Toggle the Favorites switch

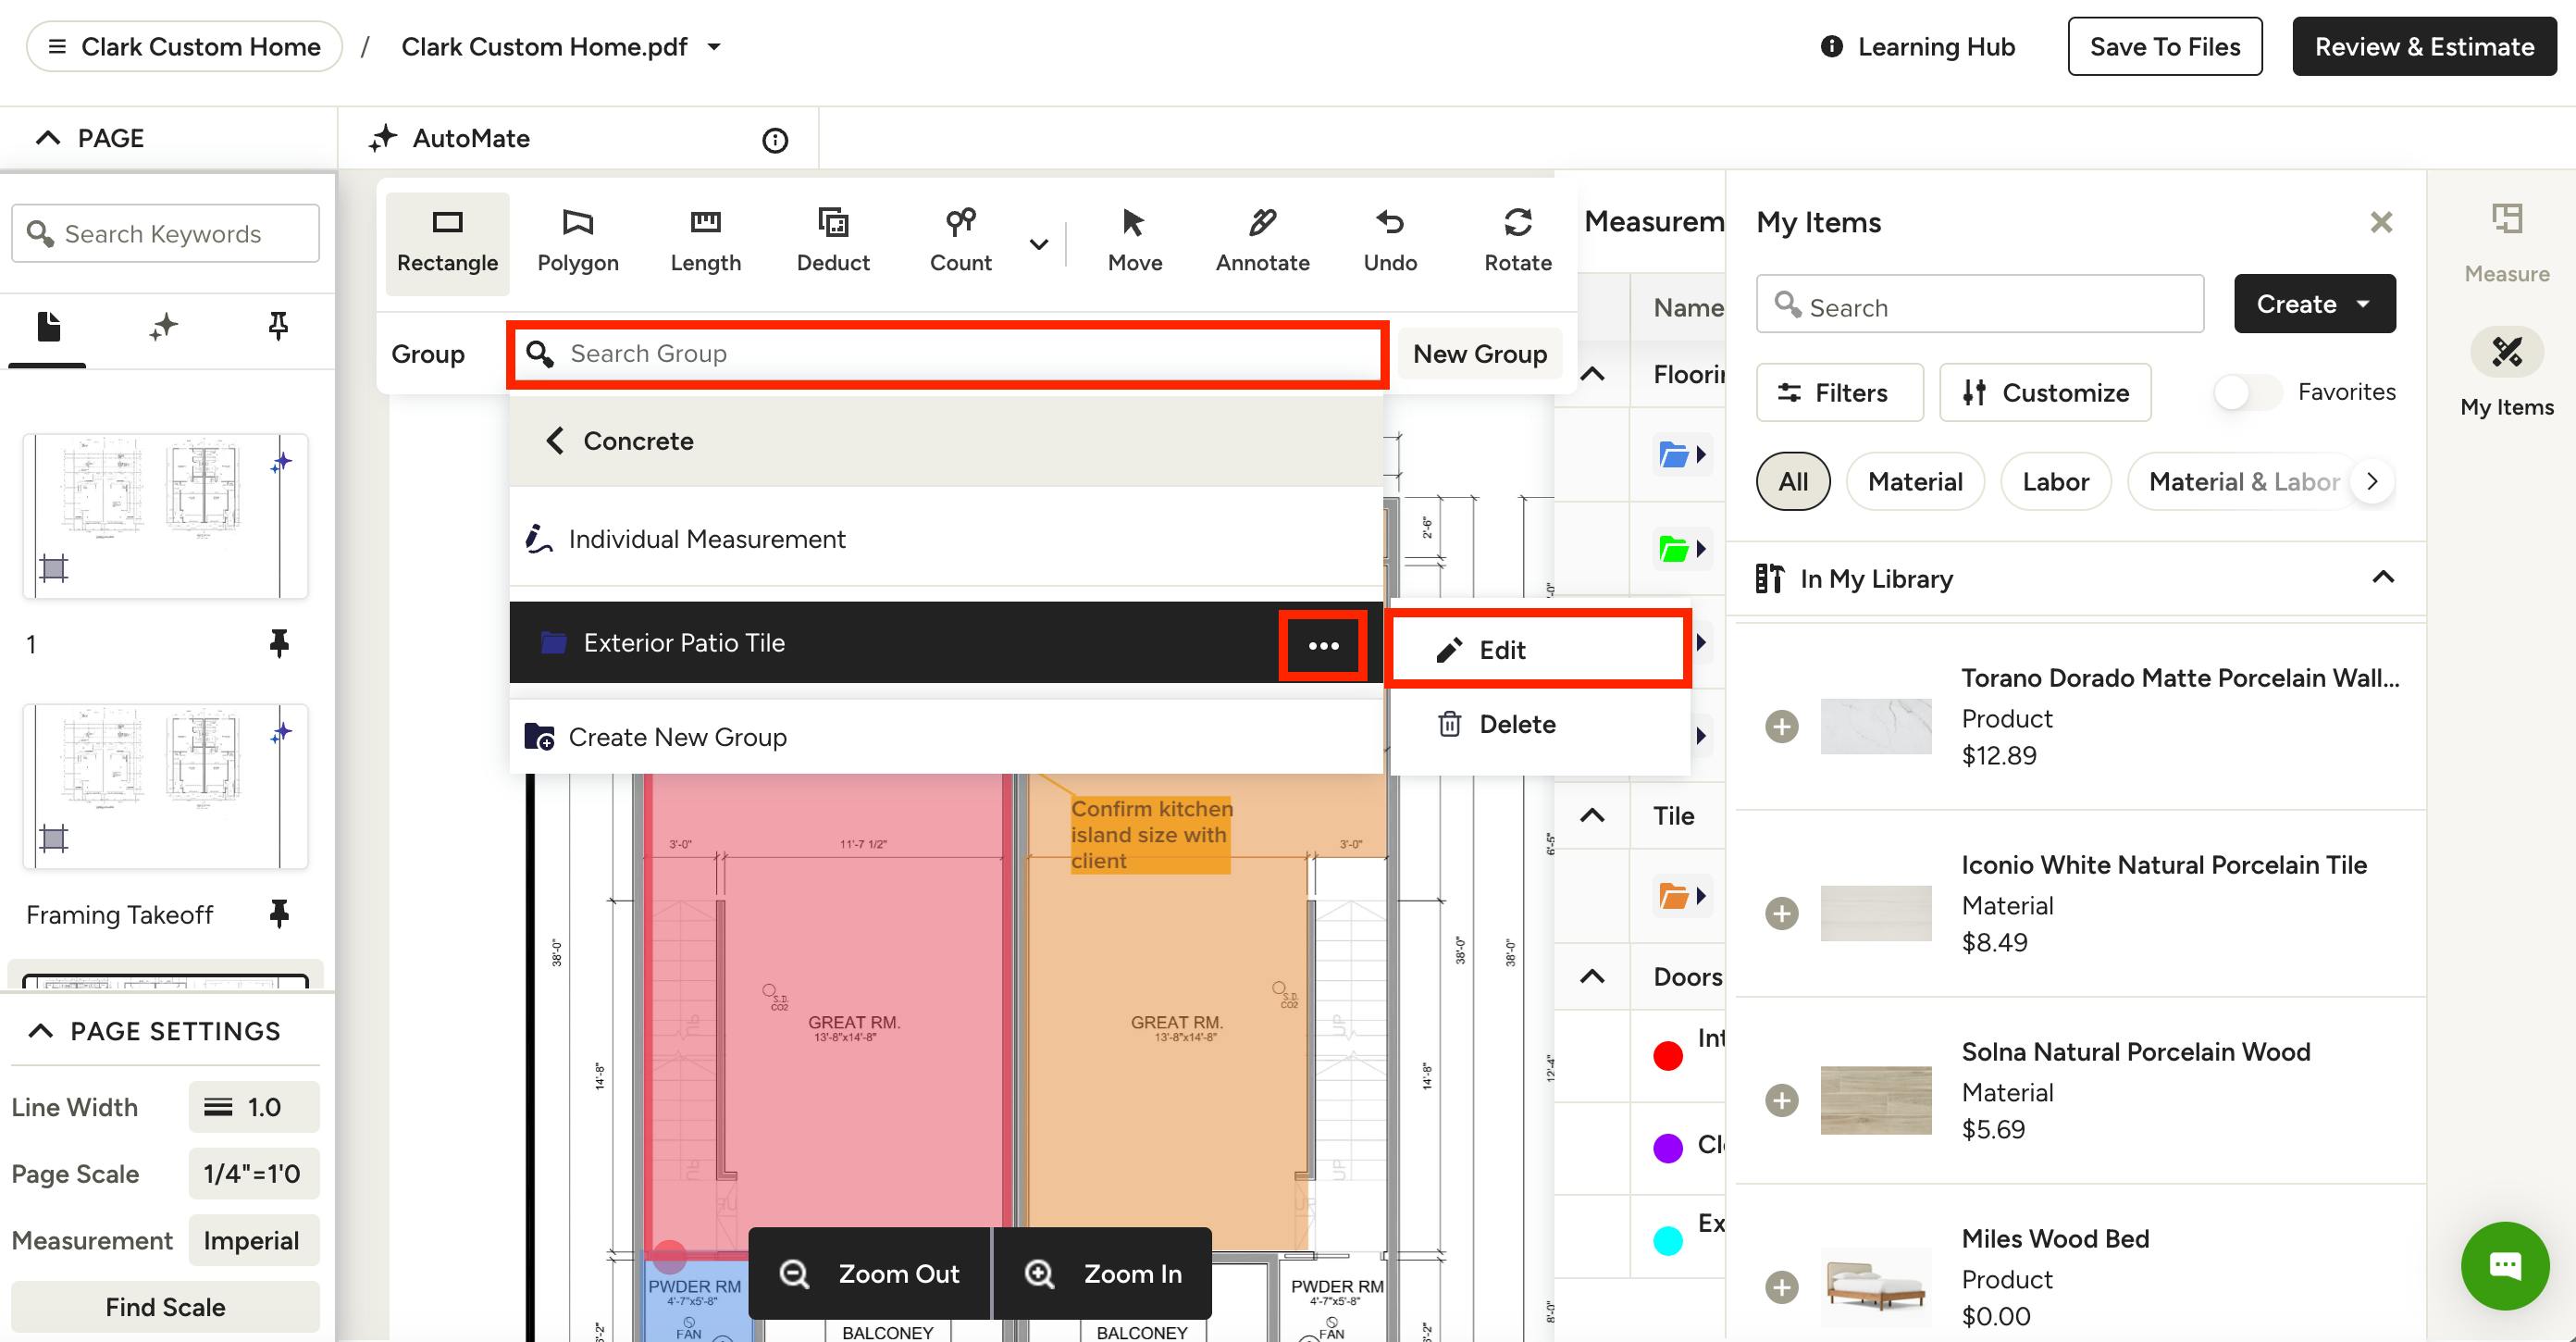[x=2247, y=392]
